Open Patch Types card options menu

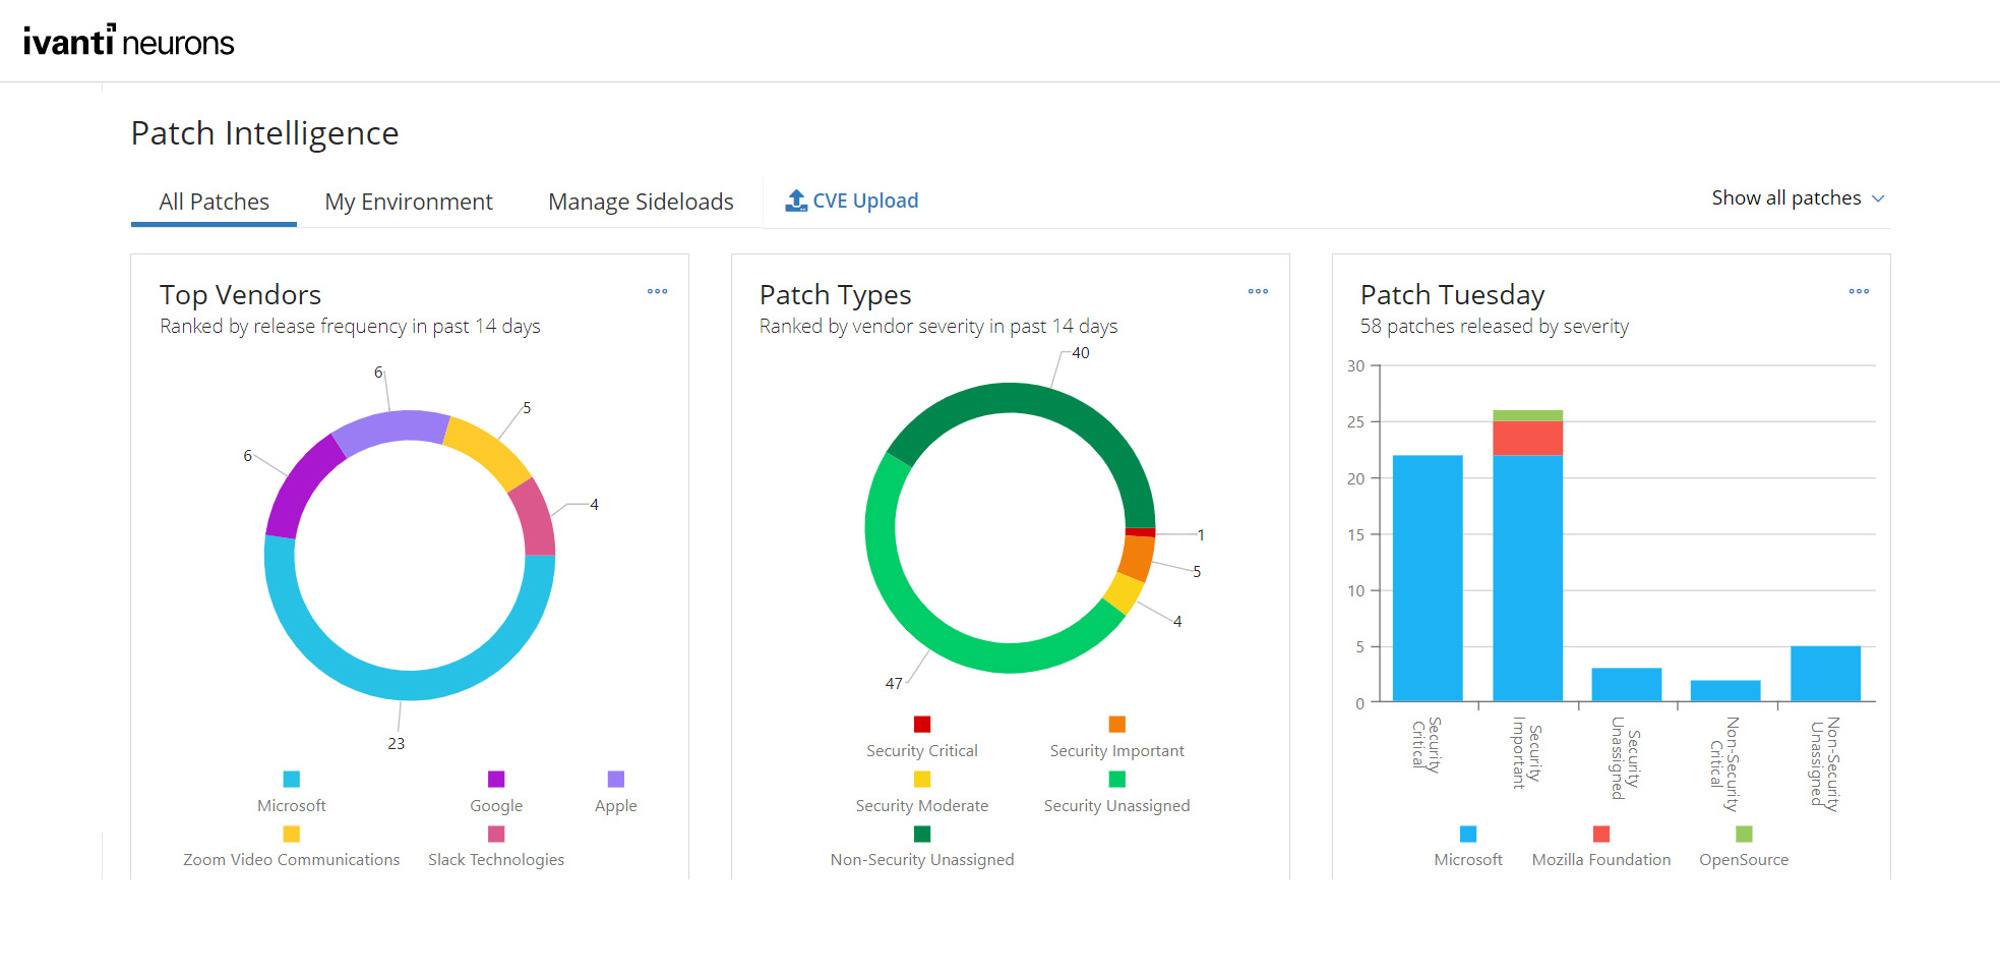(1258, 292)
